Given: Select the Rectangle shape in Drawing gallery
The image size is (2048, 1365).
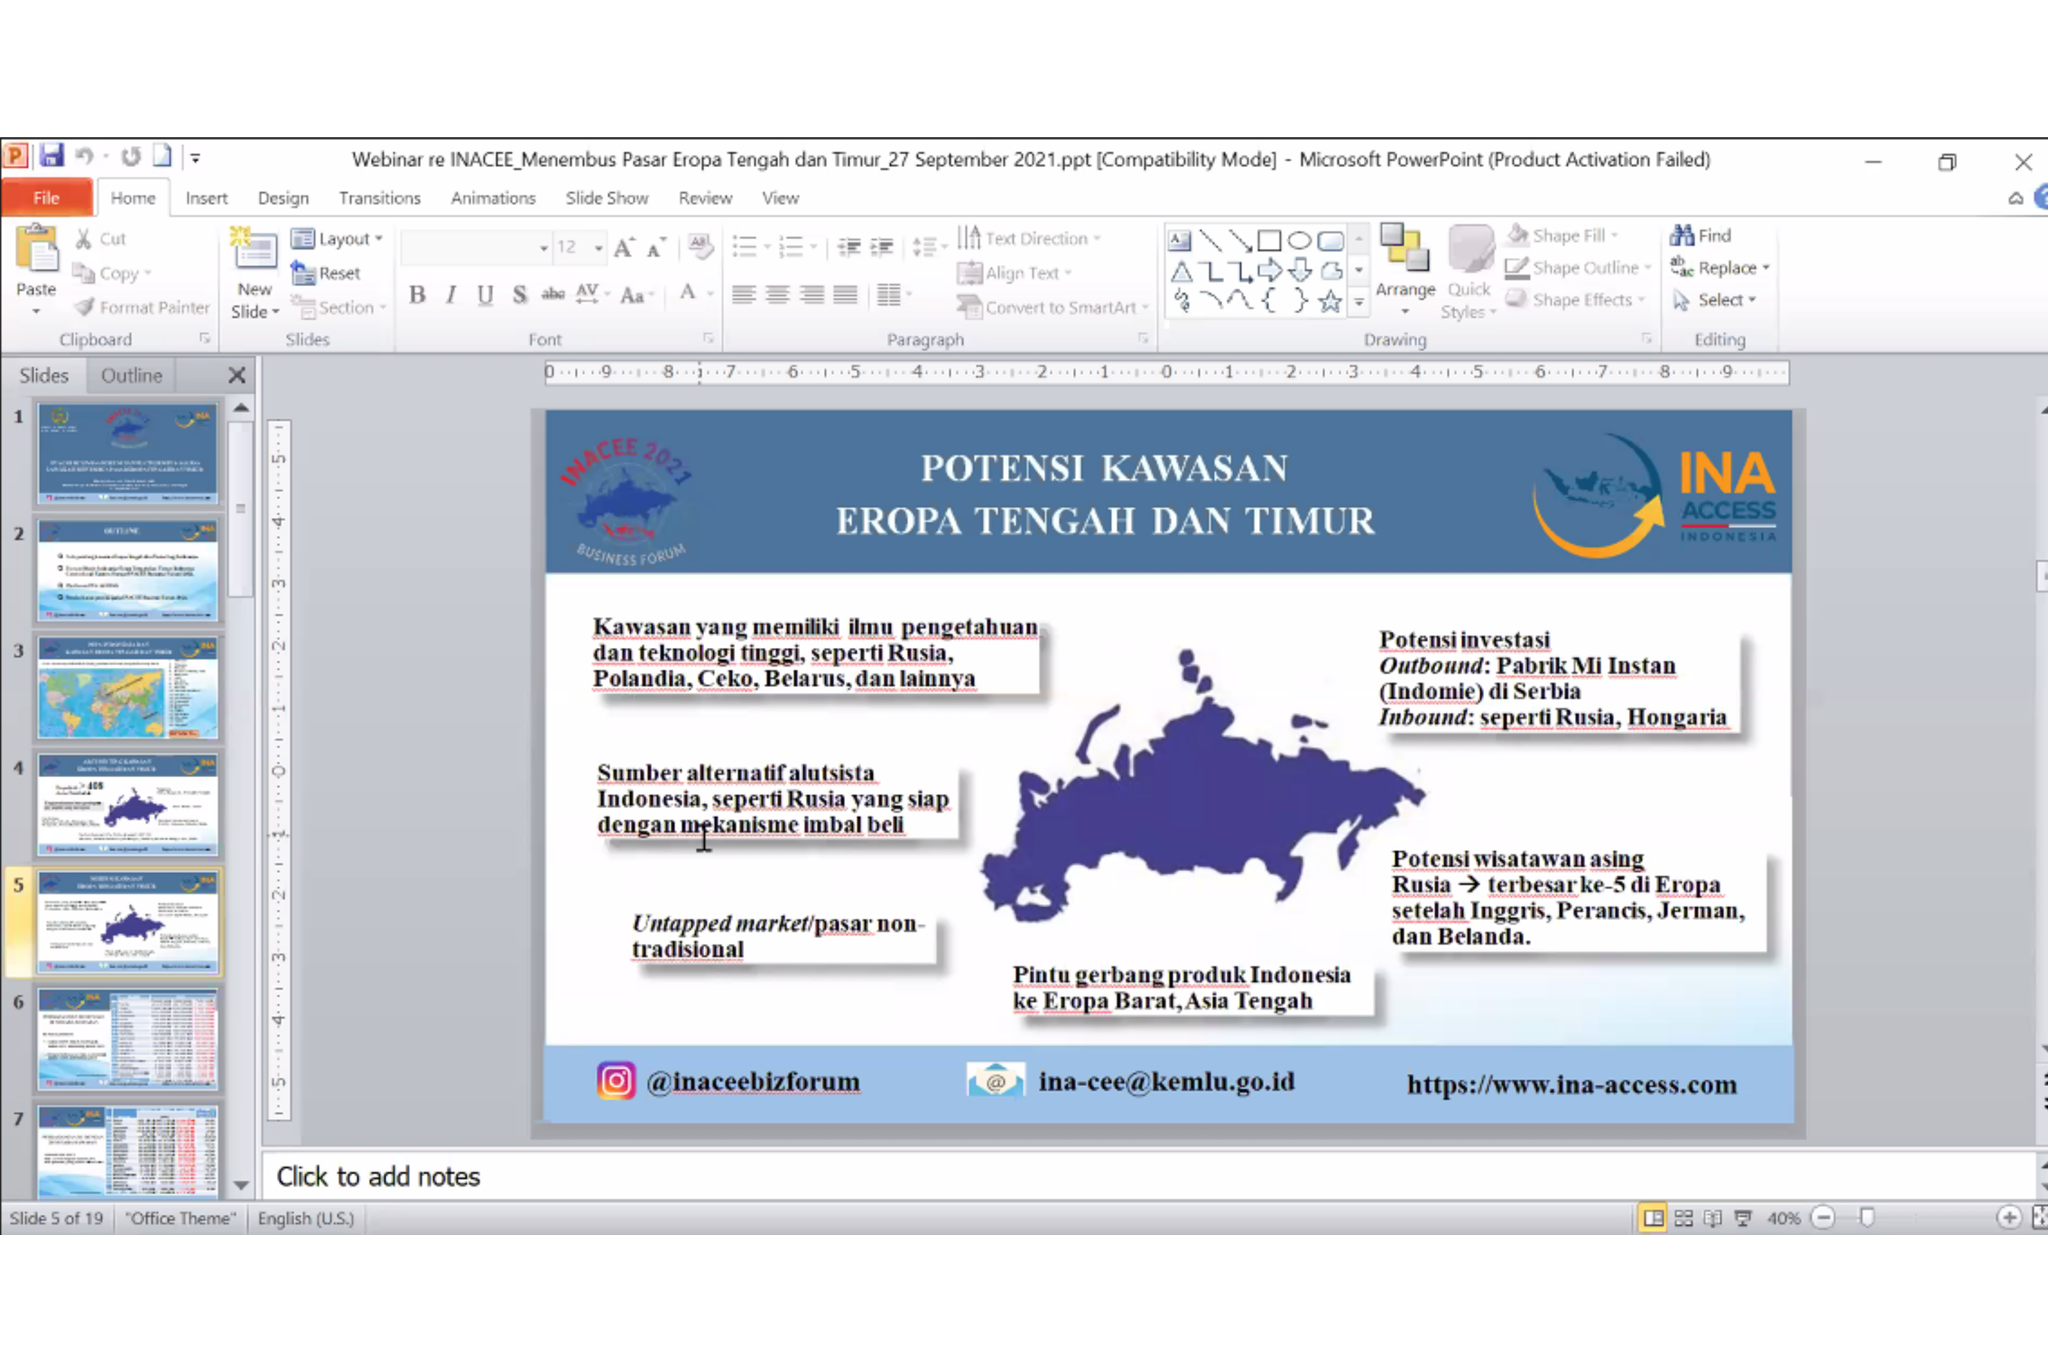Looking at the screenshot, I should (x=1269, y=240).
